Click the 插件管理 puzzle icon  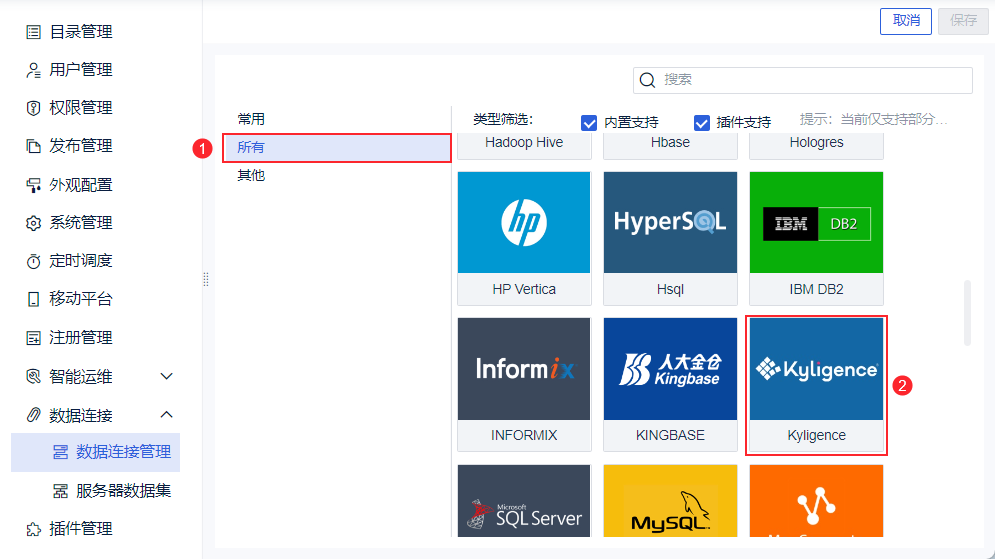(x=34, y=529)
